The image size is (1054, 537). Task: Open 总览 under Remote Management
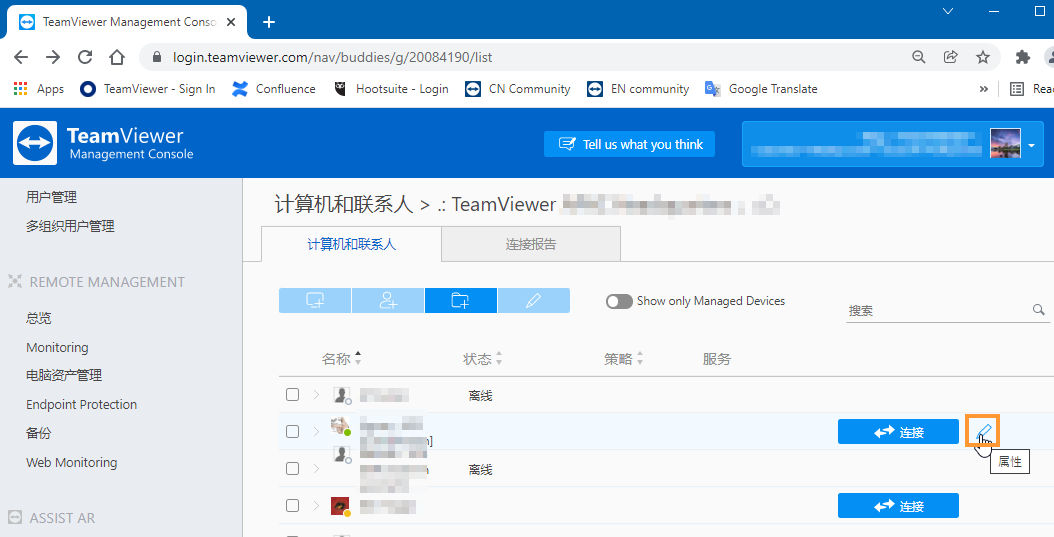(38, 318)
